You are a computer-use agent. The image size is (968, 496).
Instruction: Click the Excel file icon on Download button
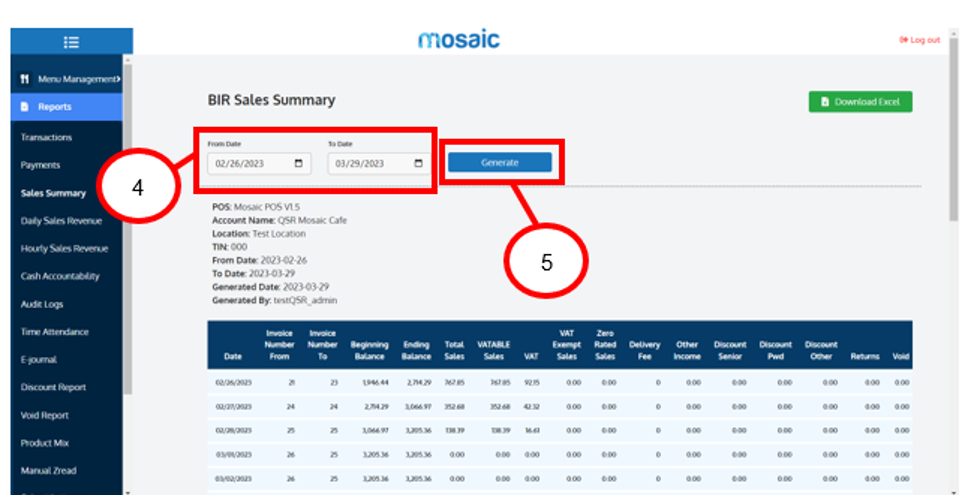pos(825,102)
